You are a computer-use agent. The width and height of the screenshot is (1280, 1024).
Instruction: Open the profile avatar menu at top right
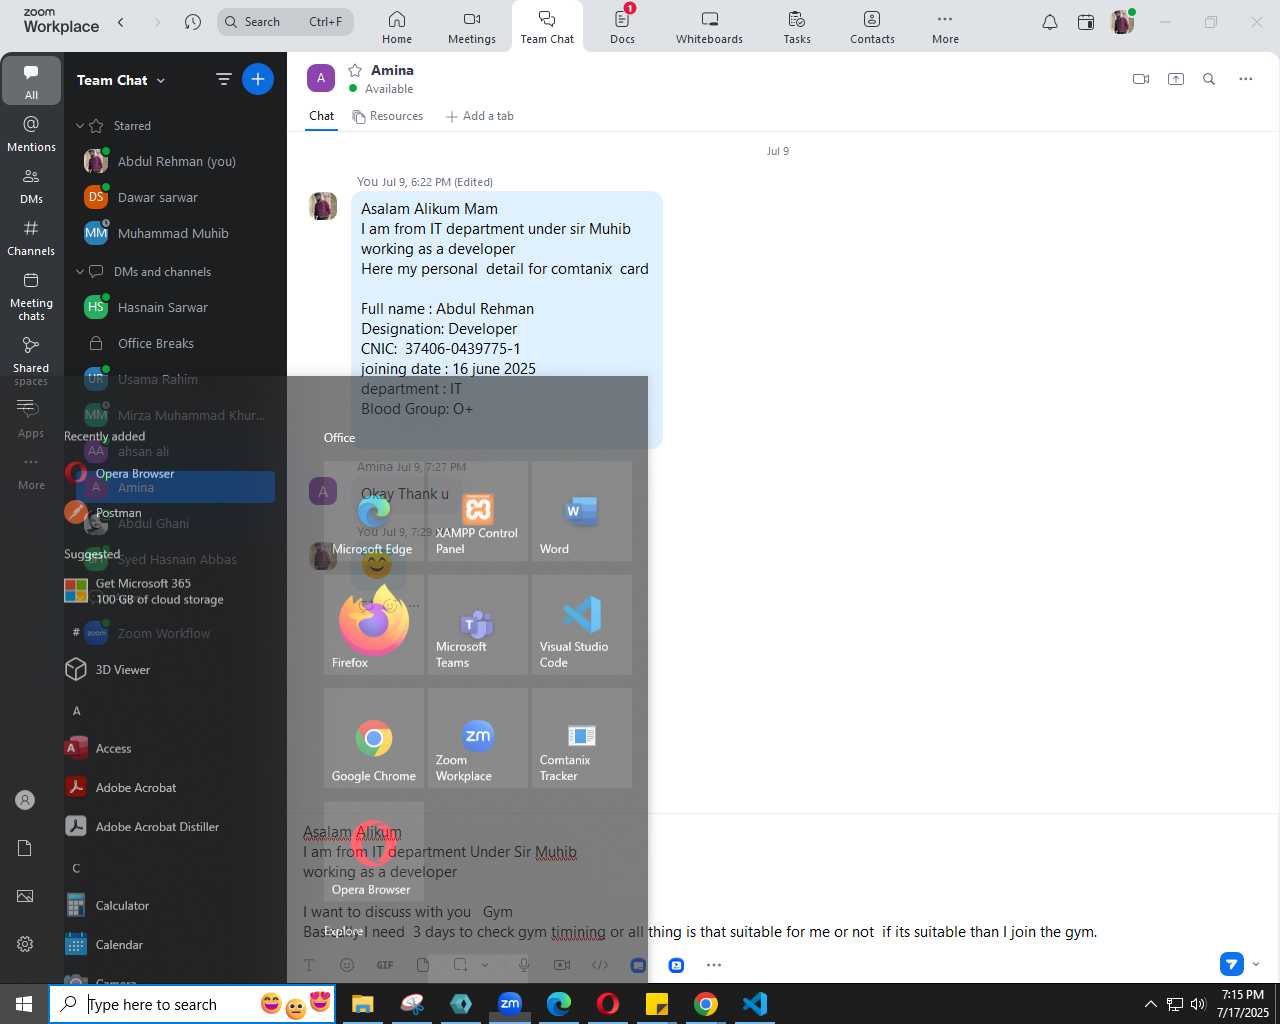coord(1122,22)
